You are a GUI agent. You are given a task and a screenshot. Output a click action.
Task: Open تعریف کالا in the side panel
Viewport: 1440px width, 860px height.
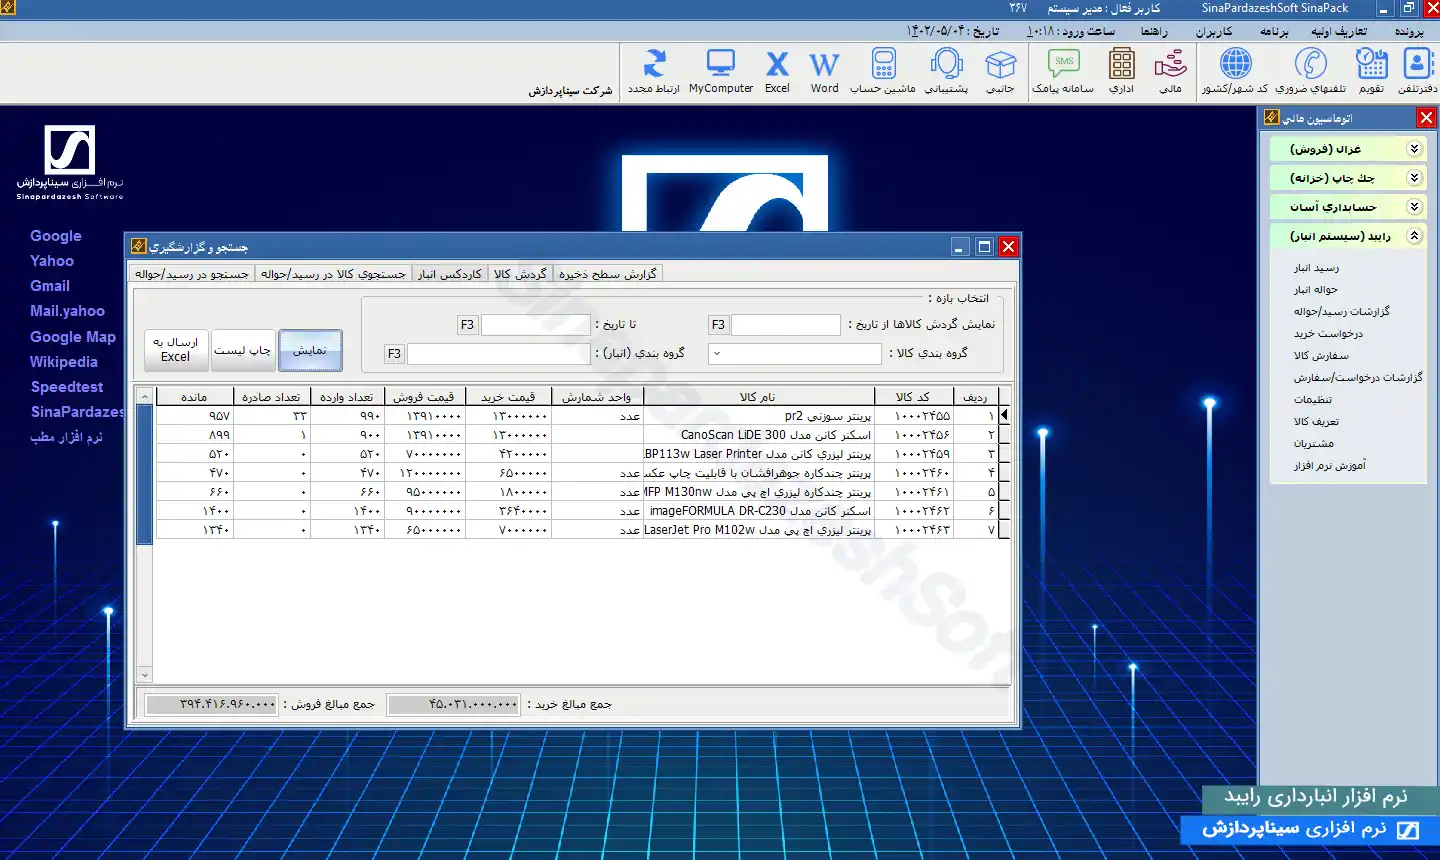point(1316,422)
